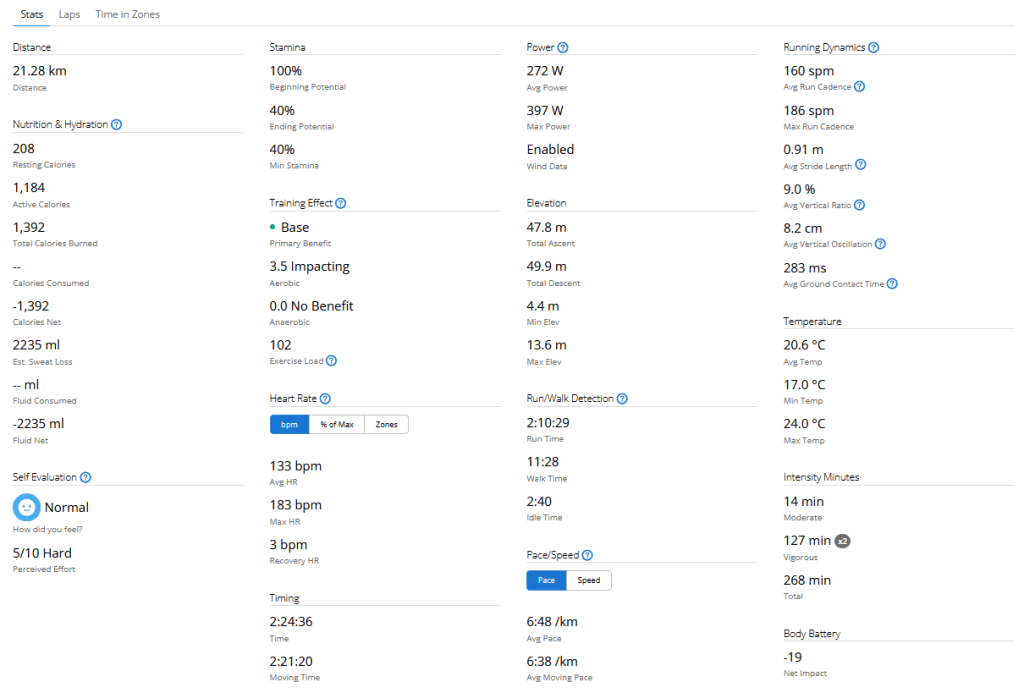Screen dimensions: 1024x693
Task: Select the bpm heart rate option
Action: pyautogui.click(x=289, y=425)
